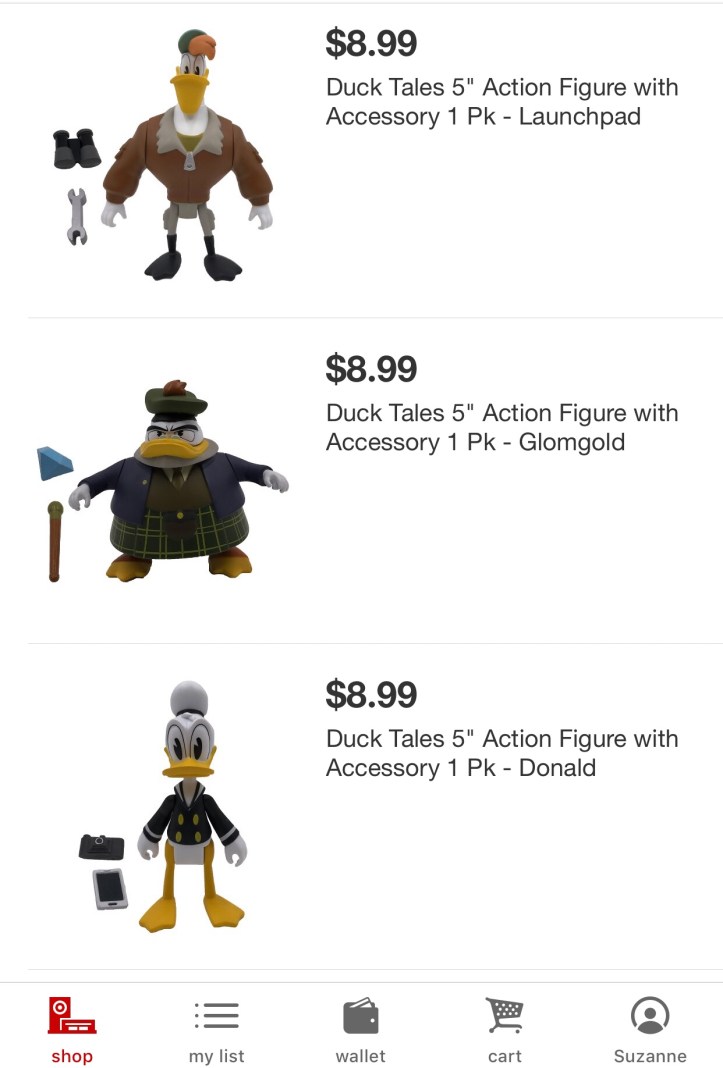Tap Launchpad's binoculars accessory image
The image size is (723, 1068).
tap(76, 148)
